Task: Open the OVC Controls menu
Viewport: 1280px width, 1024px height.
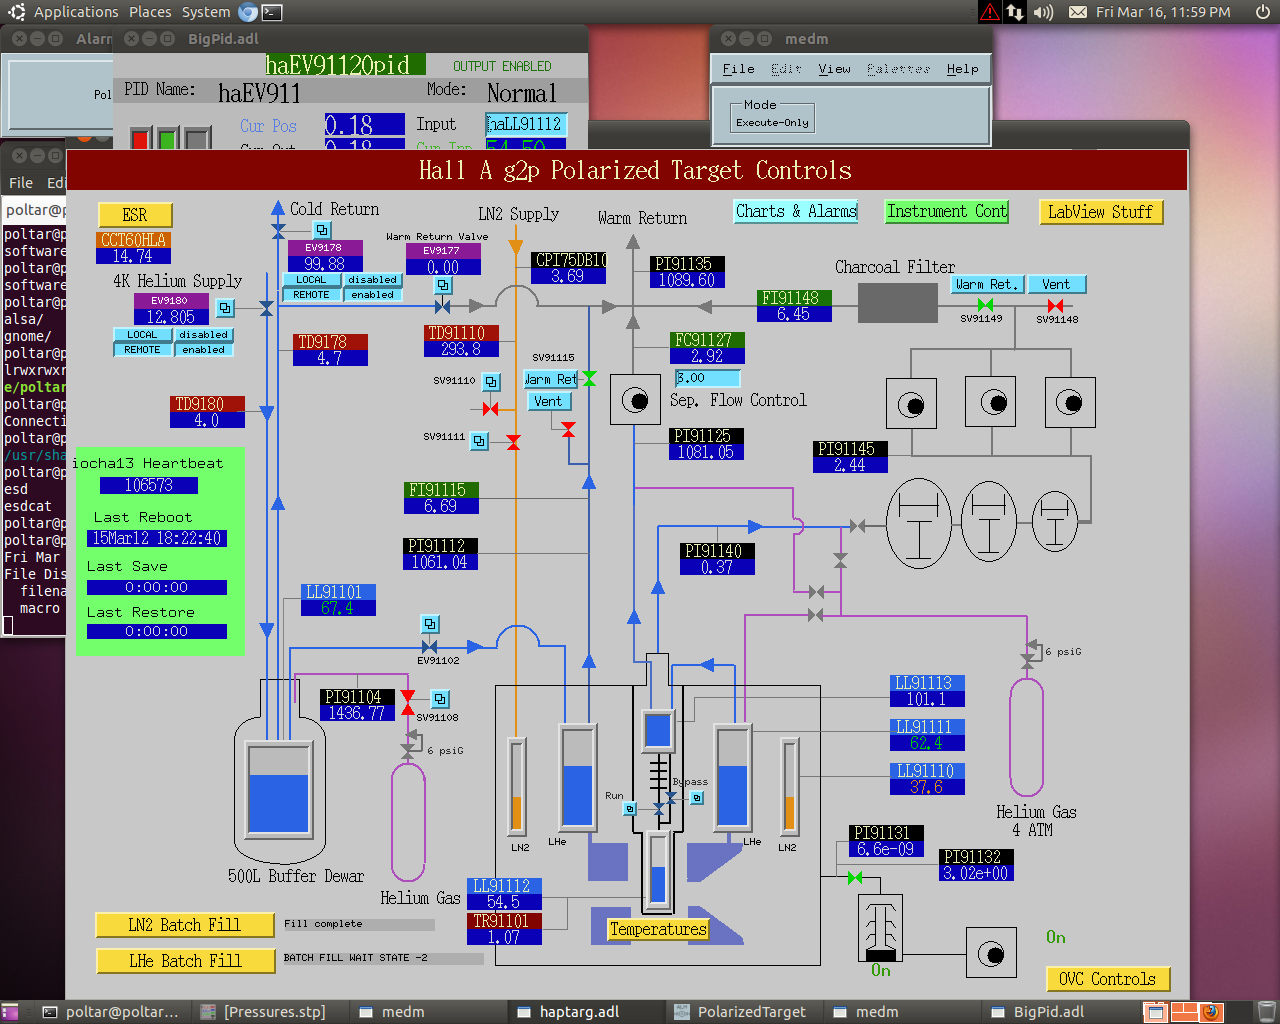Action: pos(1107,979)
